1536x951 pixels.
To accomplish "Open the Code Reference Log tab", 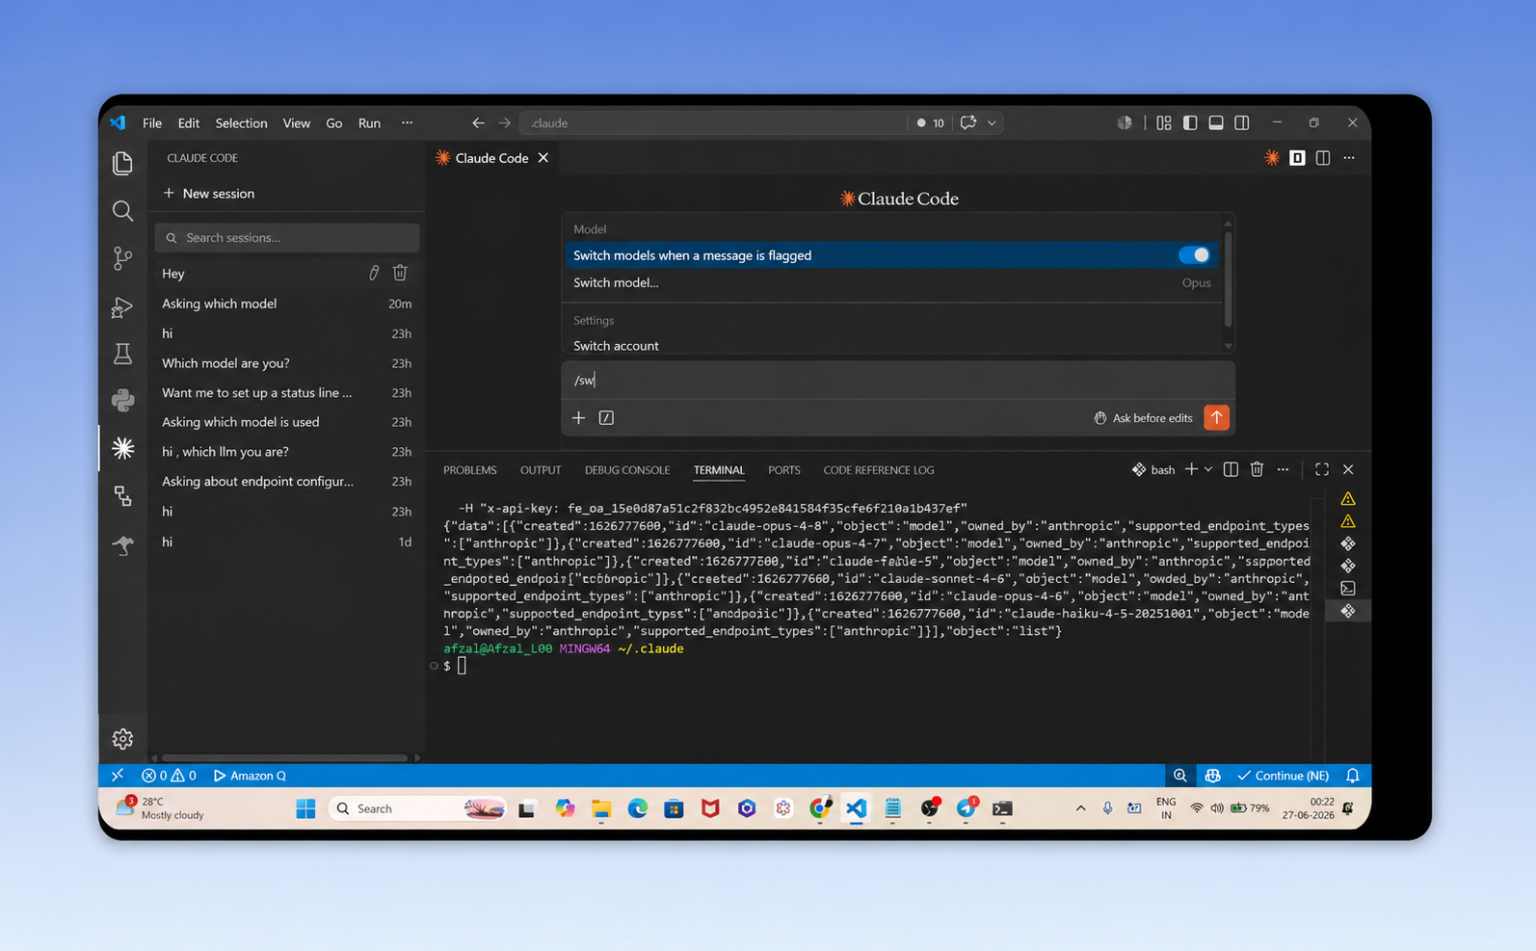I will (878, 470).
